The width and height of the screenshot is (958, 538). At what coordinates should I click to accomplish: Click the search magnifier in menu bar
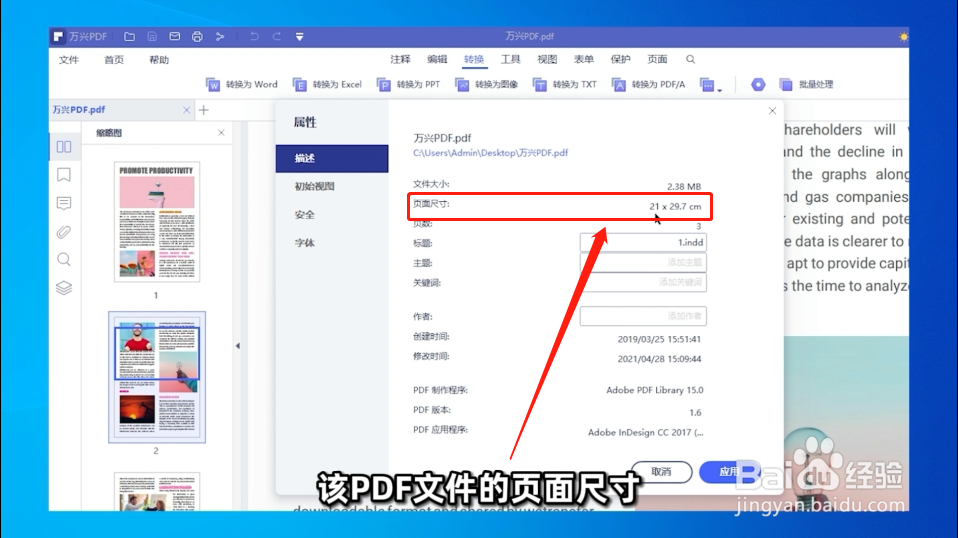(690, 59)
